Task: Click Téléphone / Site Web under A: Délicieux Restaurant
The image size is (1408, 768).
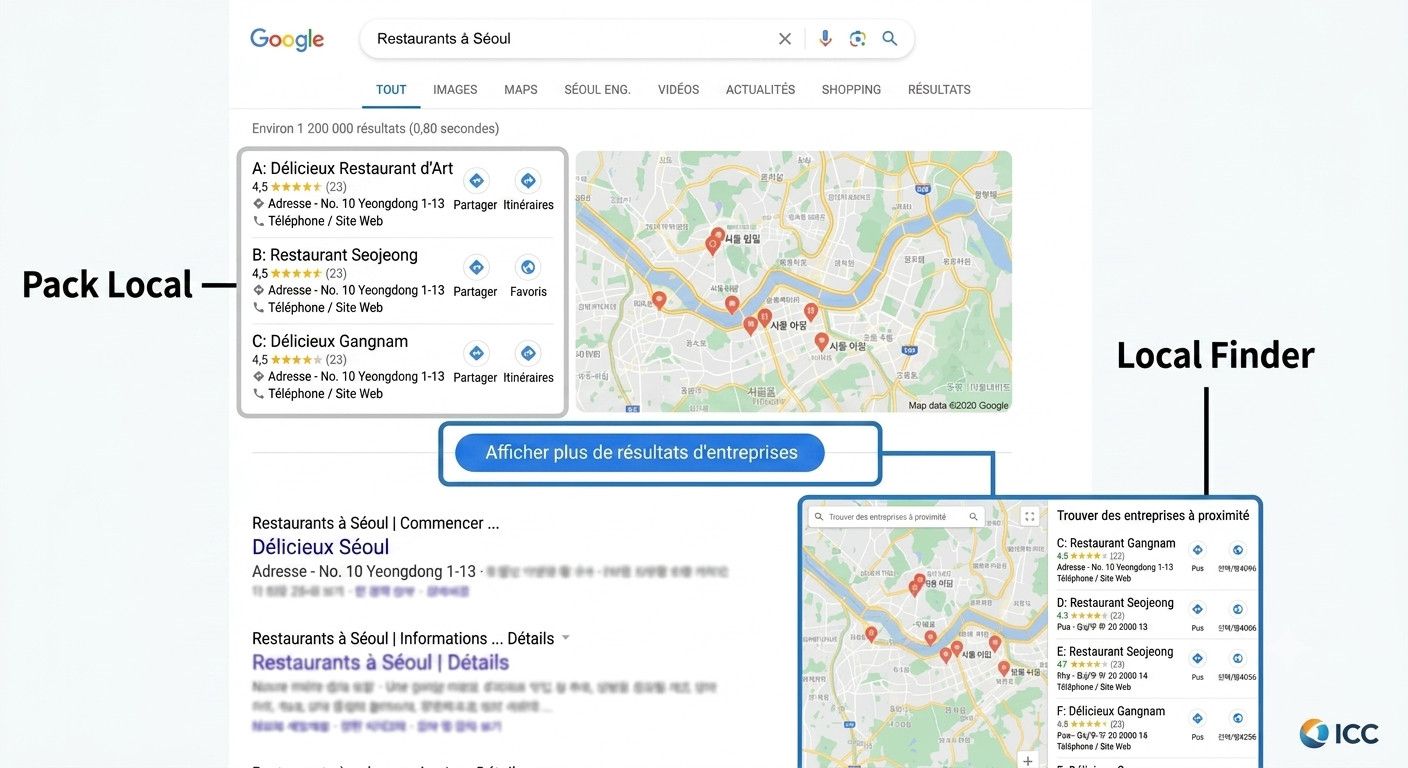Action: 325,221
